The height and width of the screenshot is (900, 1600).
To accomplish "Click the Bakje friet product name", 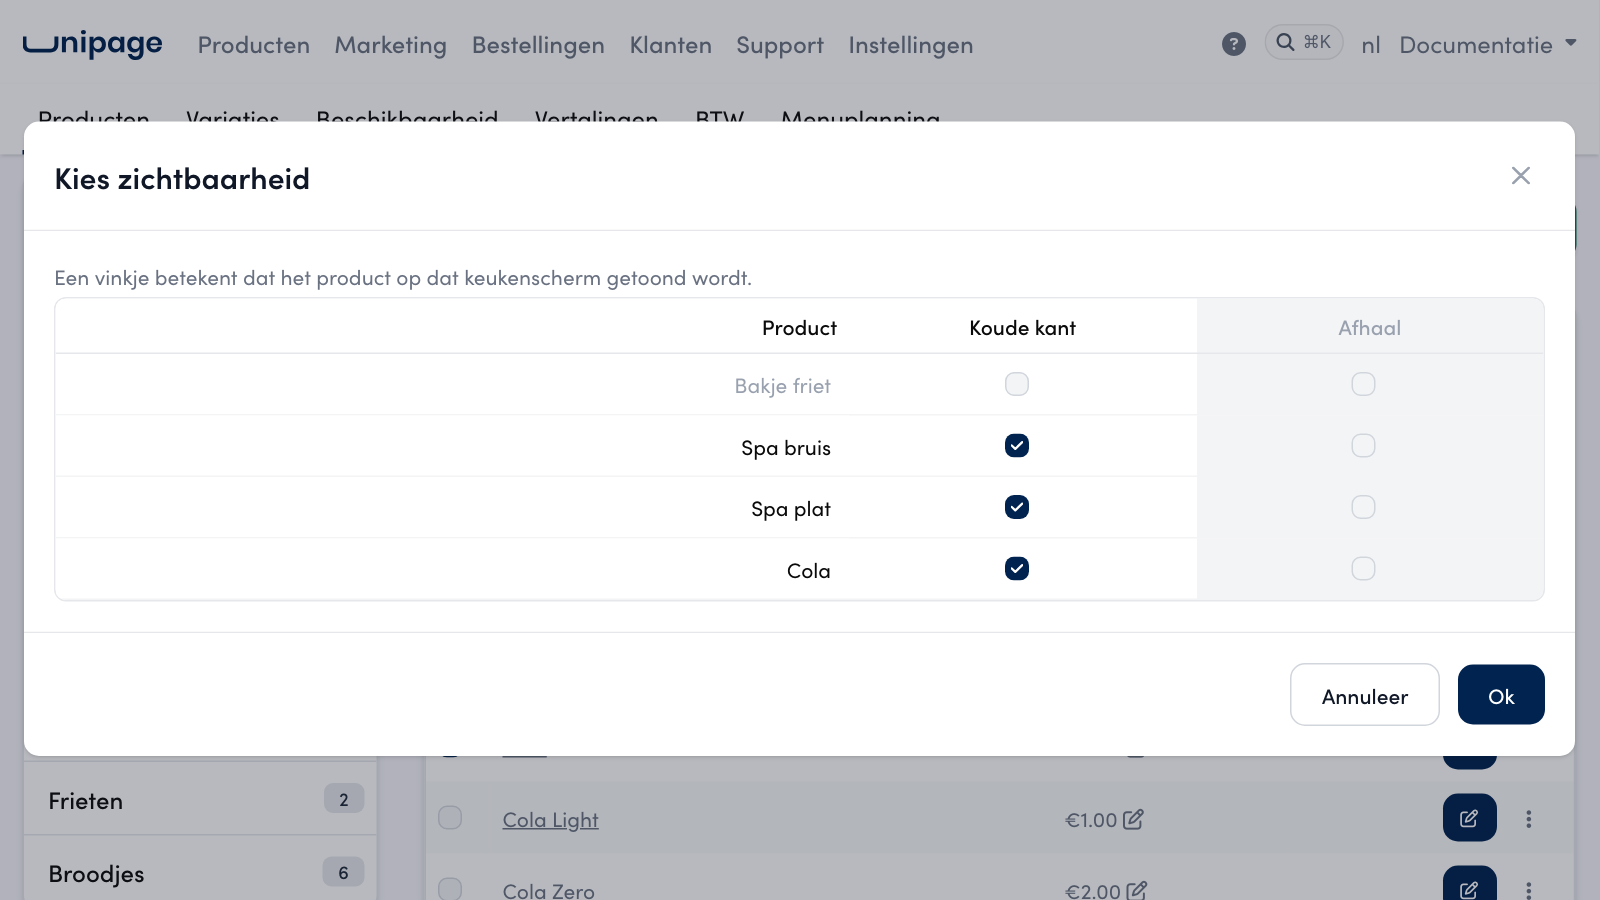I will coord(783,386).
